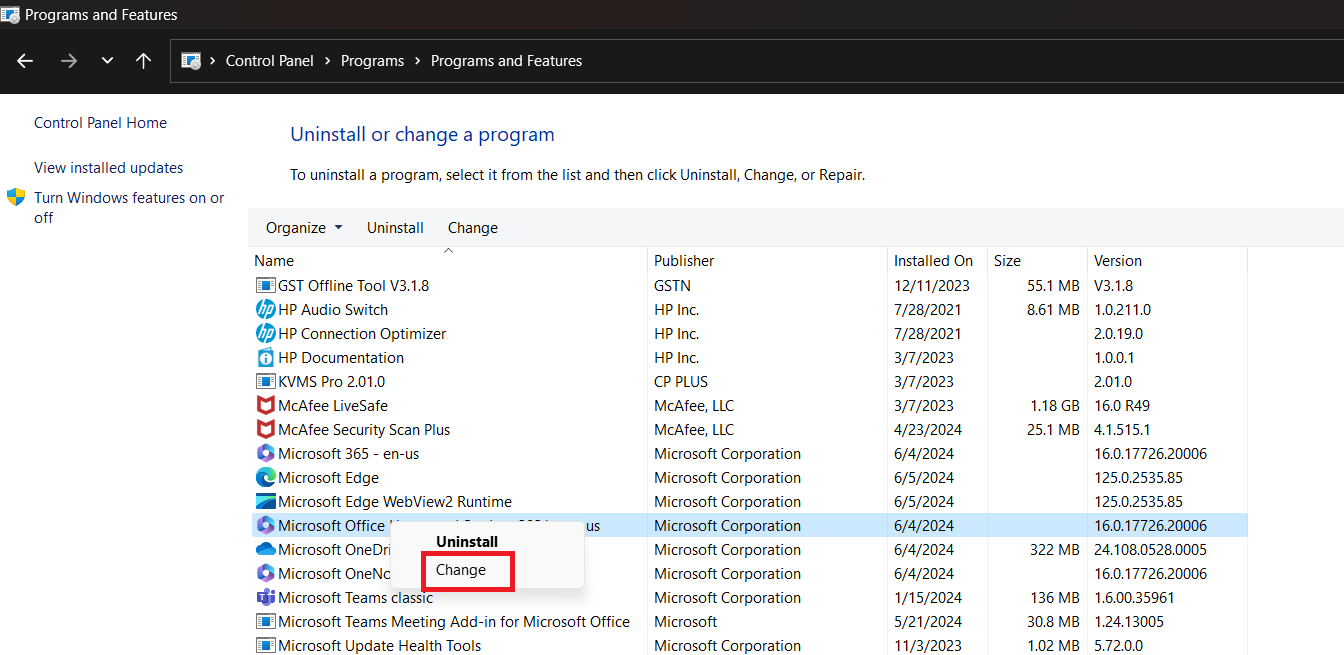This screenshot has width=1344, height=655.
Task: Sort by the Publisher column header
Action: point(767,261)
